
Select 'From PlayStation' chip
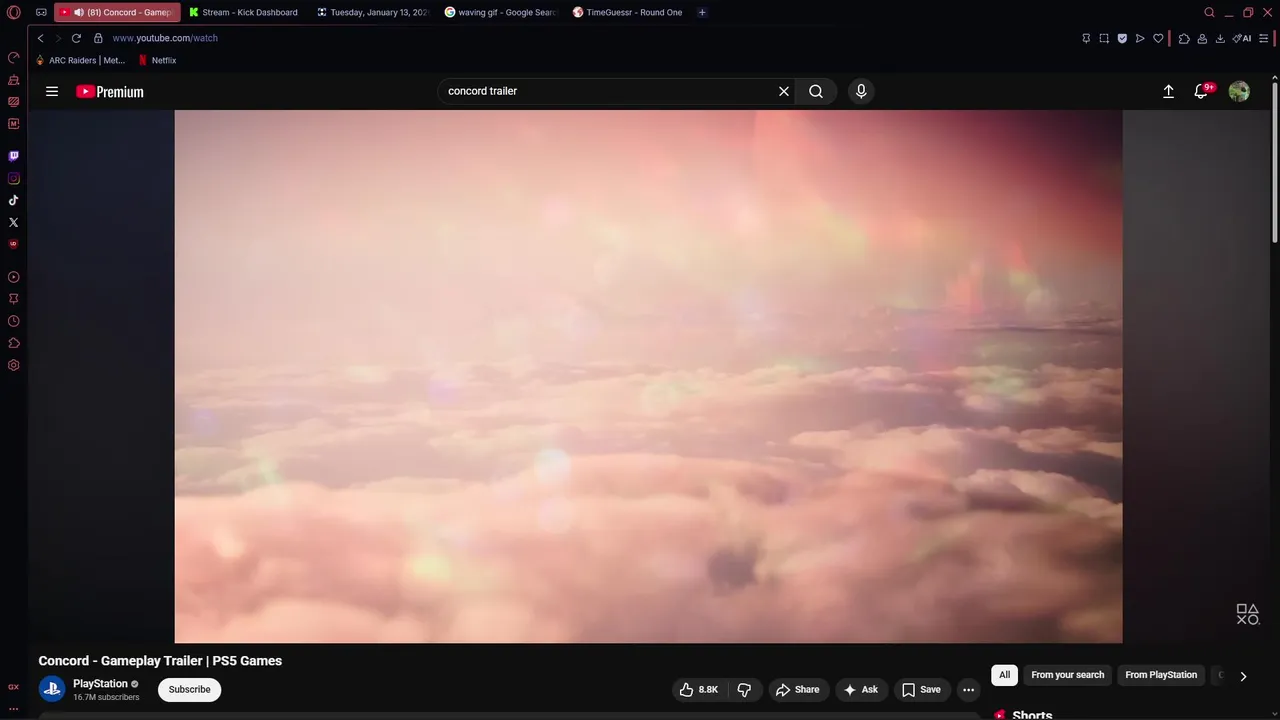(1161, 675)
